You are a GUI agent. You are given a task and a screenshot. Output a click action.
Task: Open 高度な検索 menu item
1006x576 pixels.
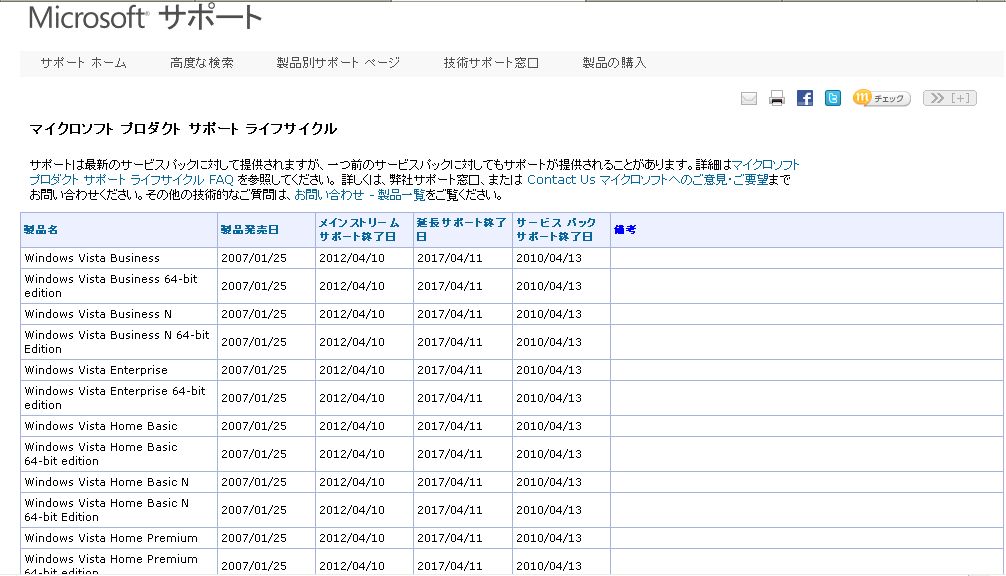(x=201, y=63)
